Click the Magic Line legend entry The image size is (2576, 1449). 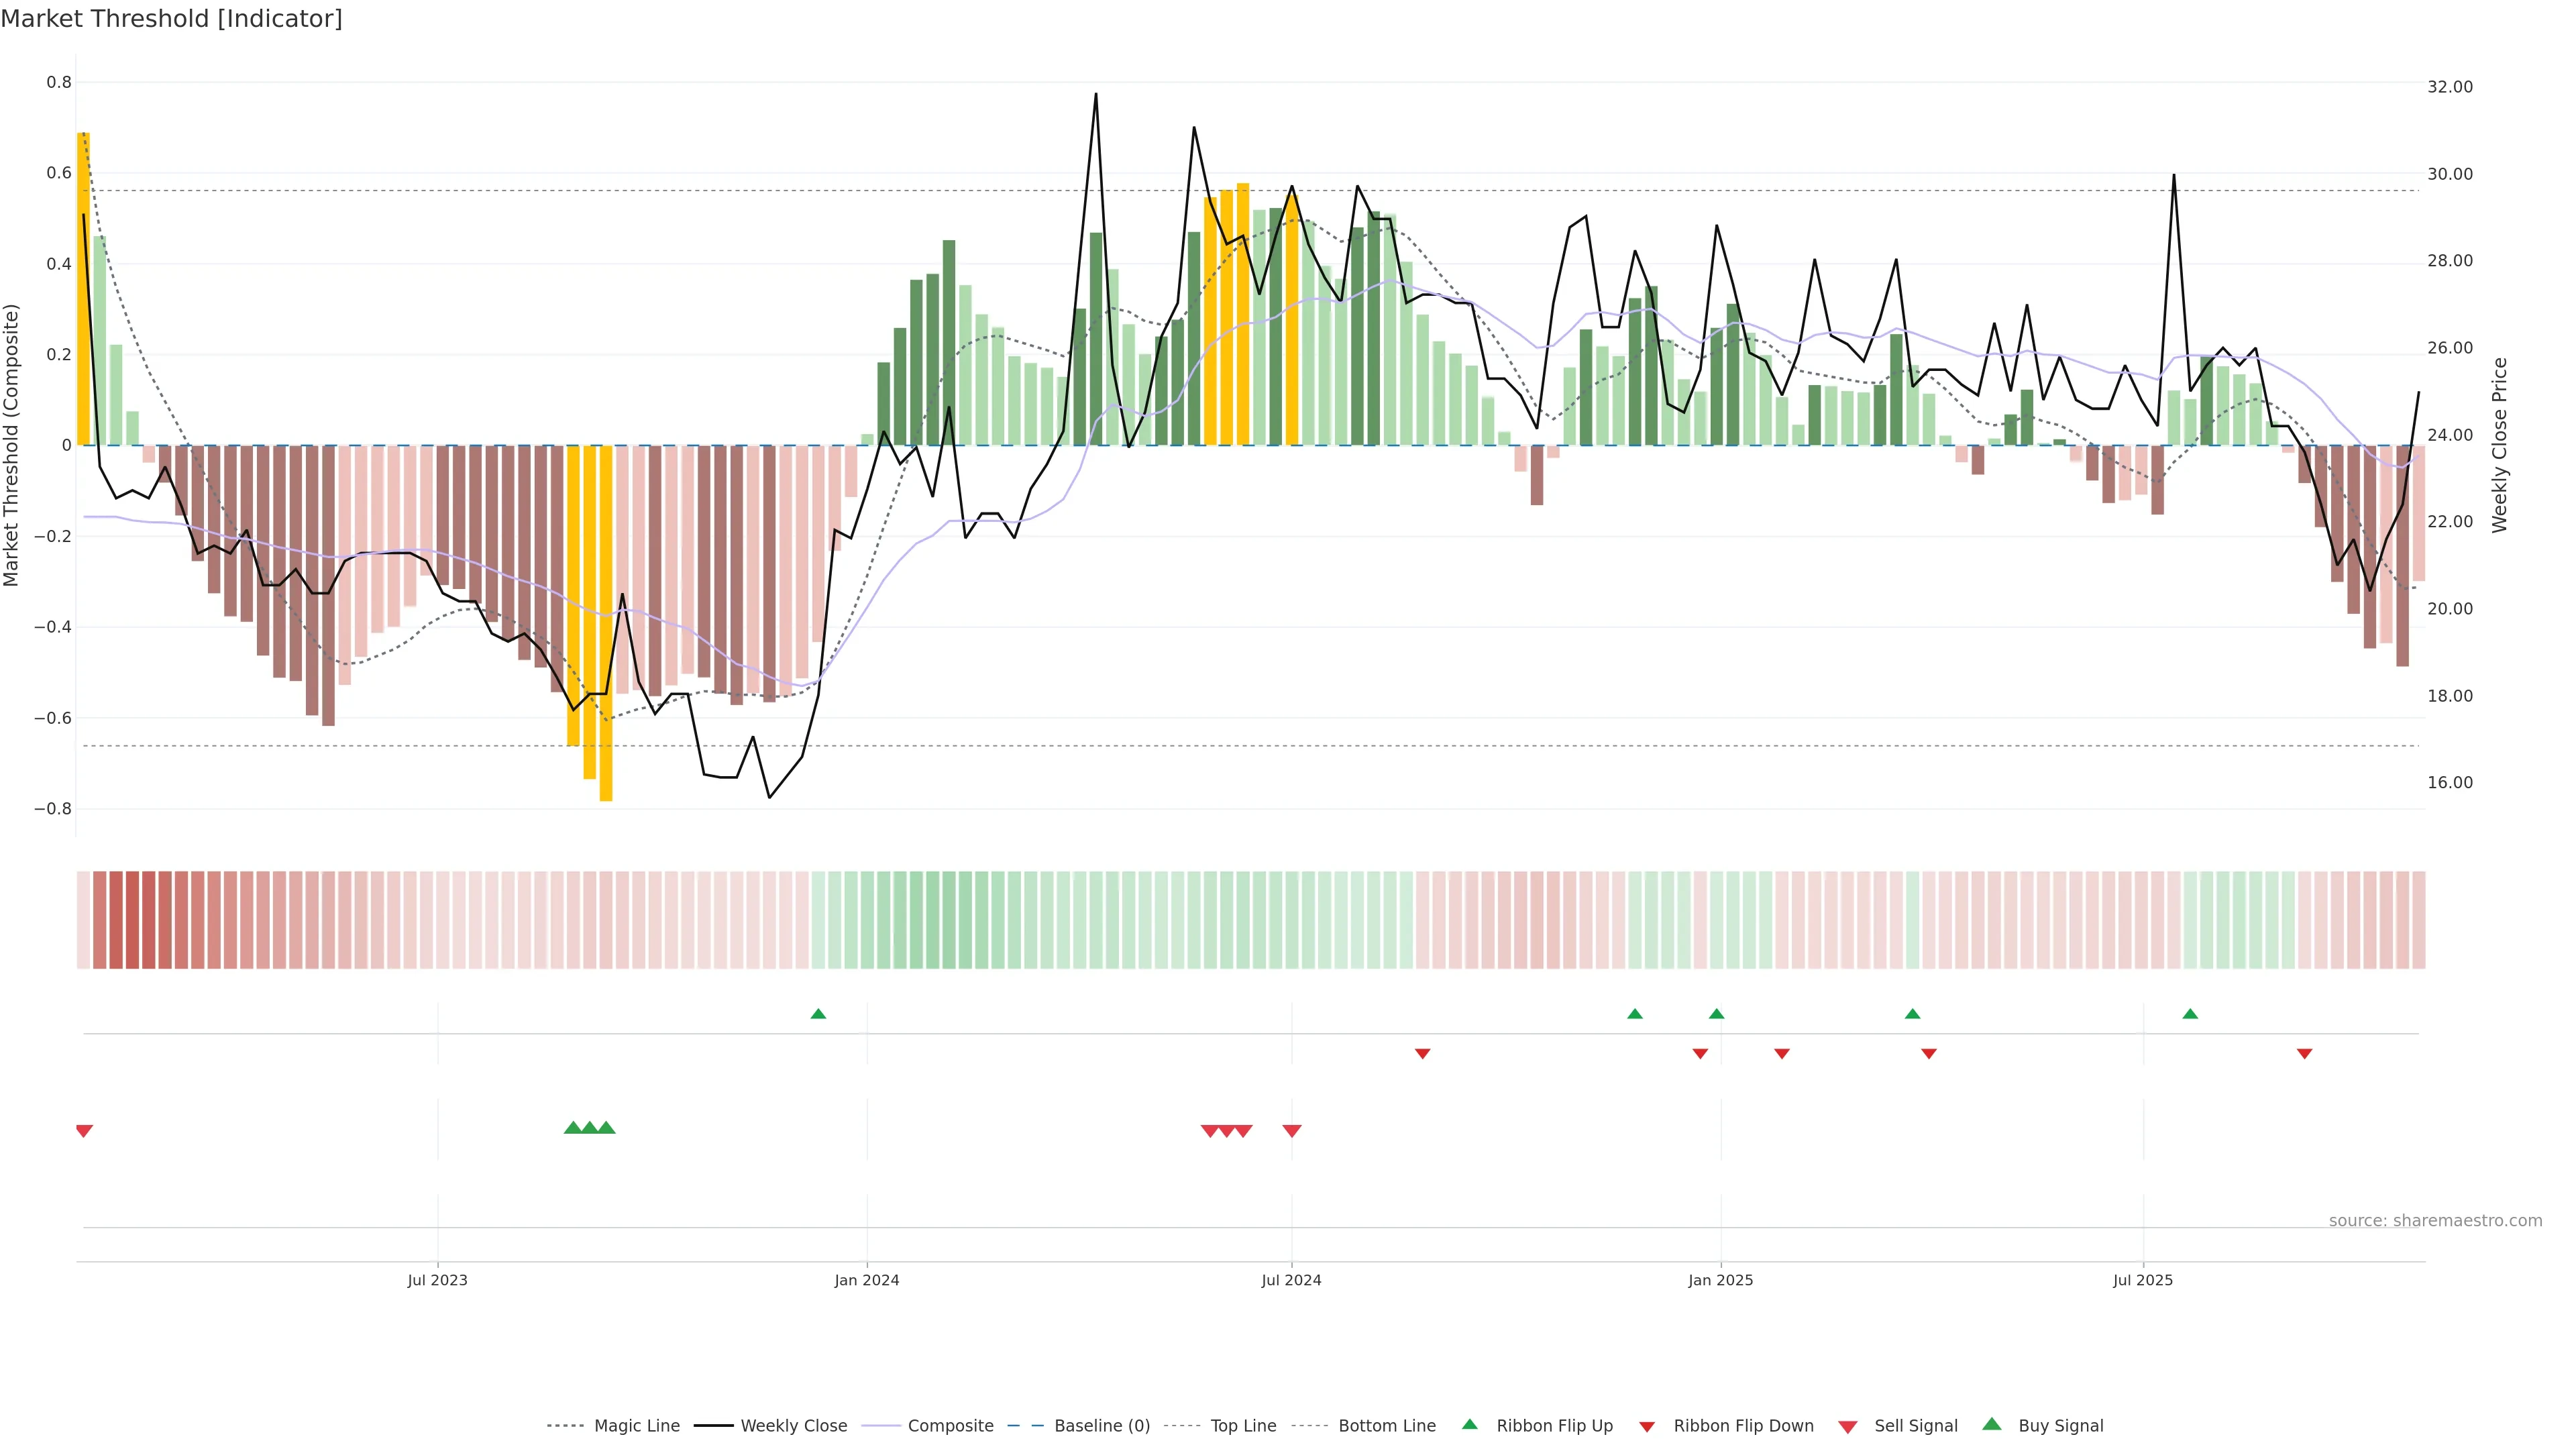[636, 1426]
